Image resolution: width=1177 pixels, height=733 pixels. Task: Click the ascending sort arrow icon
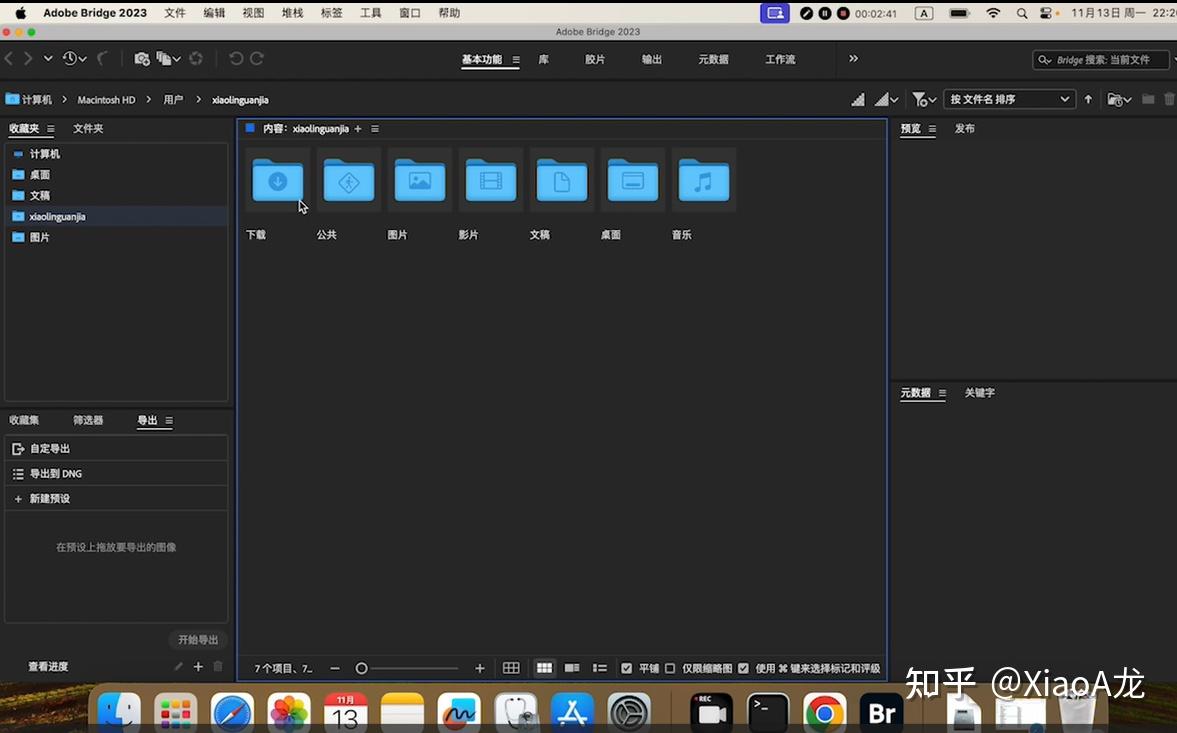(x=1088, y=98)
